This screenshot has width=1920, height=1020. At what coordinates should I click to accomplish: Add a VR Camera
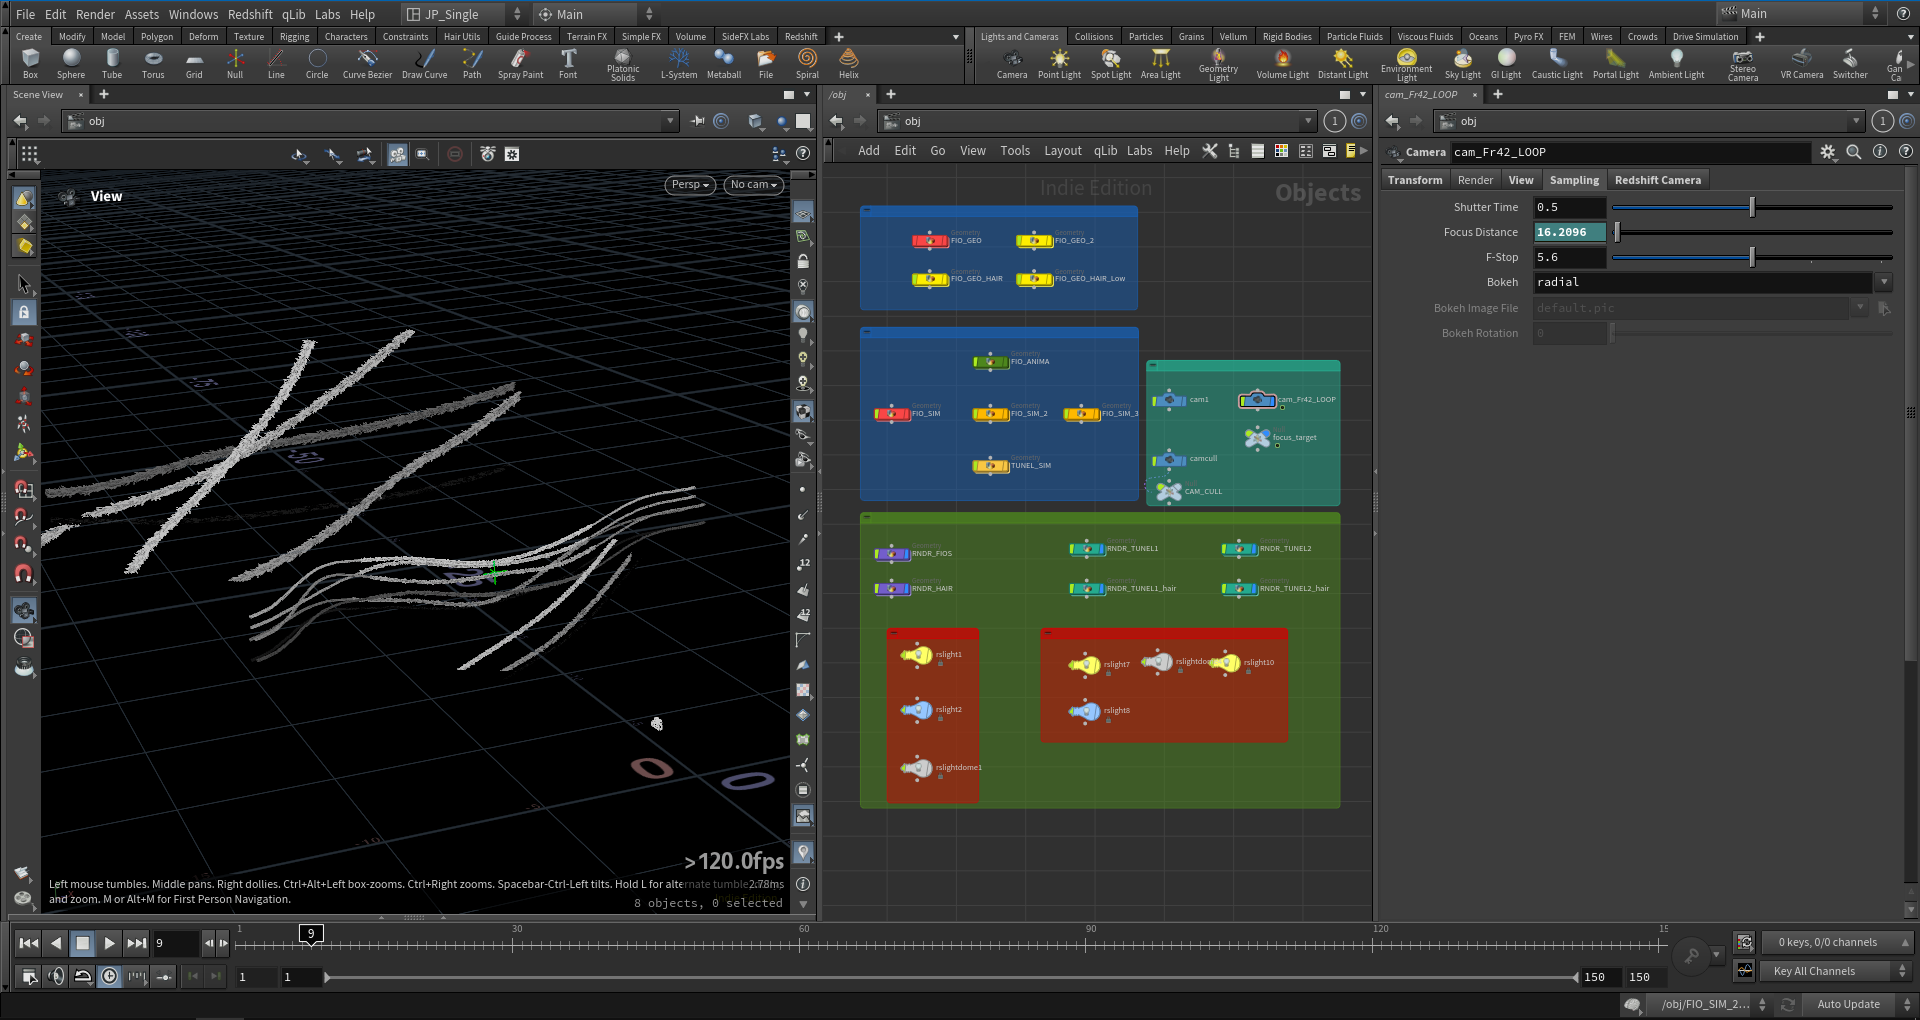[x=1802, y=64]
